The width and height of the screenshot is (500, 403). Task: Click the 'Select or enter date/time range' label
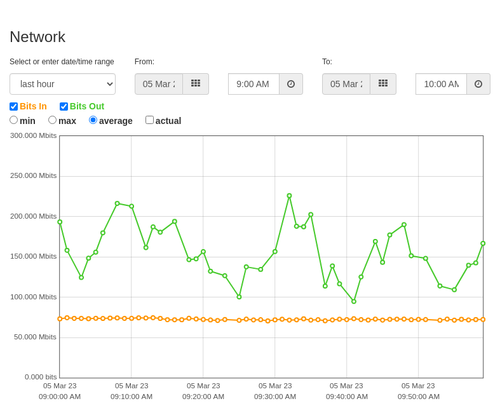click(x=62, y=62)
